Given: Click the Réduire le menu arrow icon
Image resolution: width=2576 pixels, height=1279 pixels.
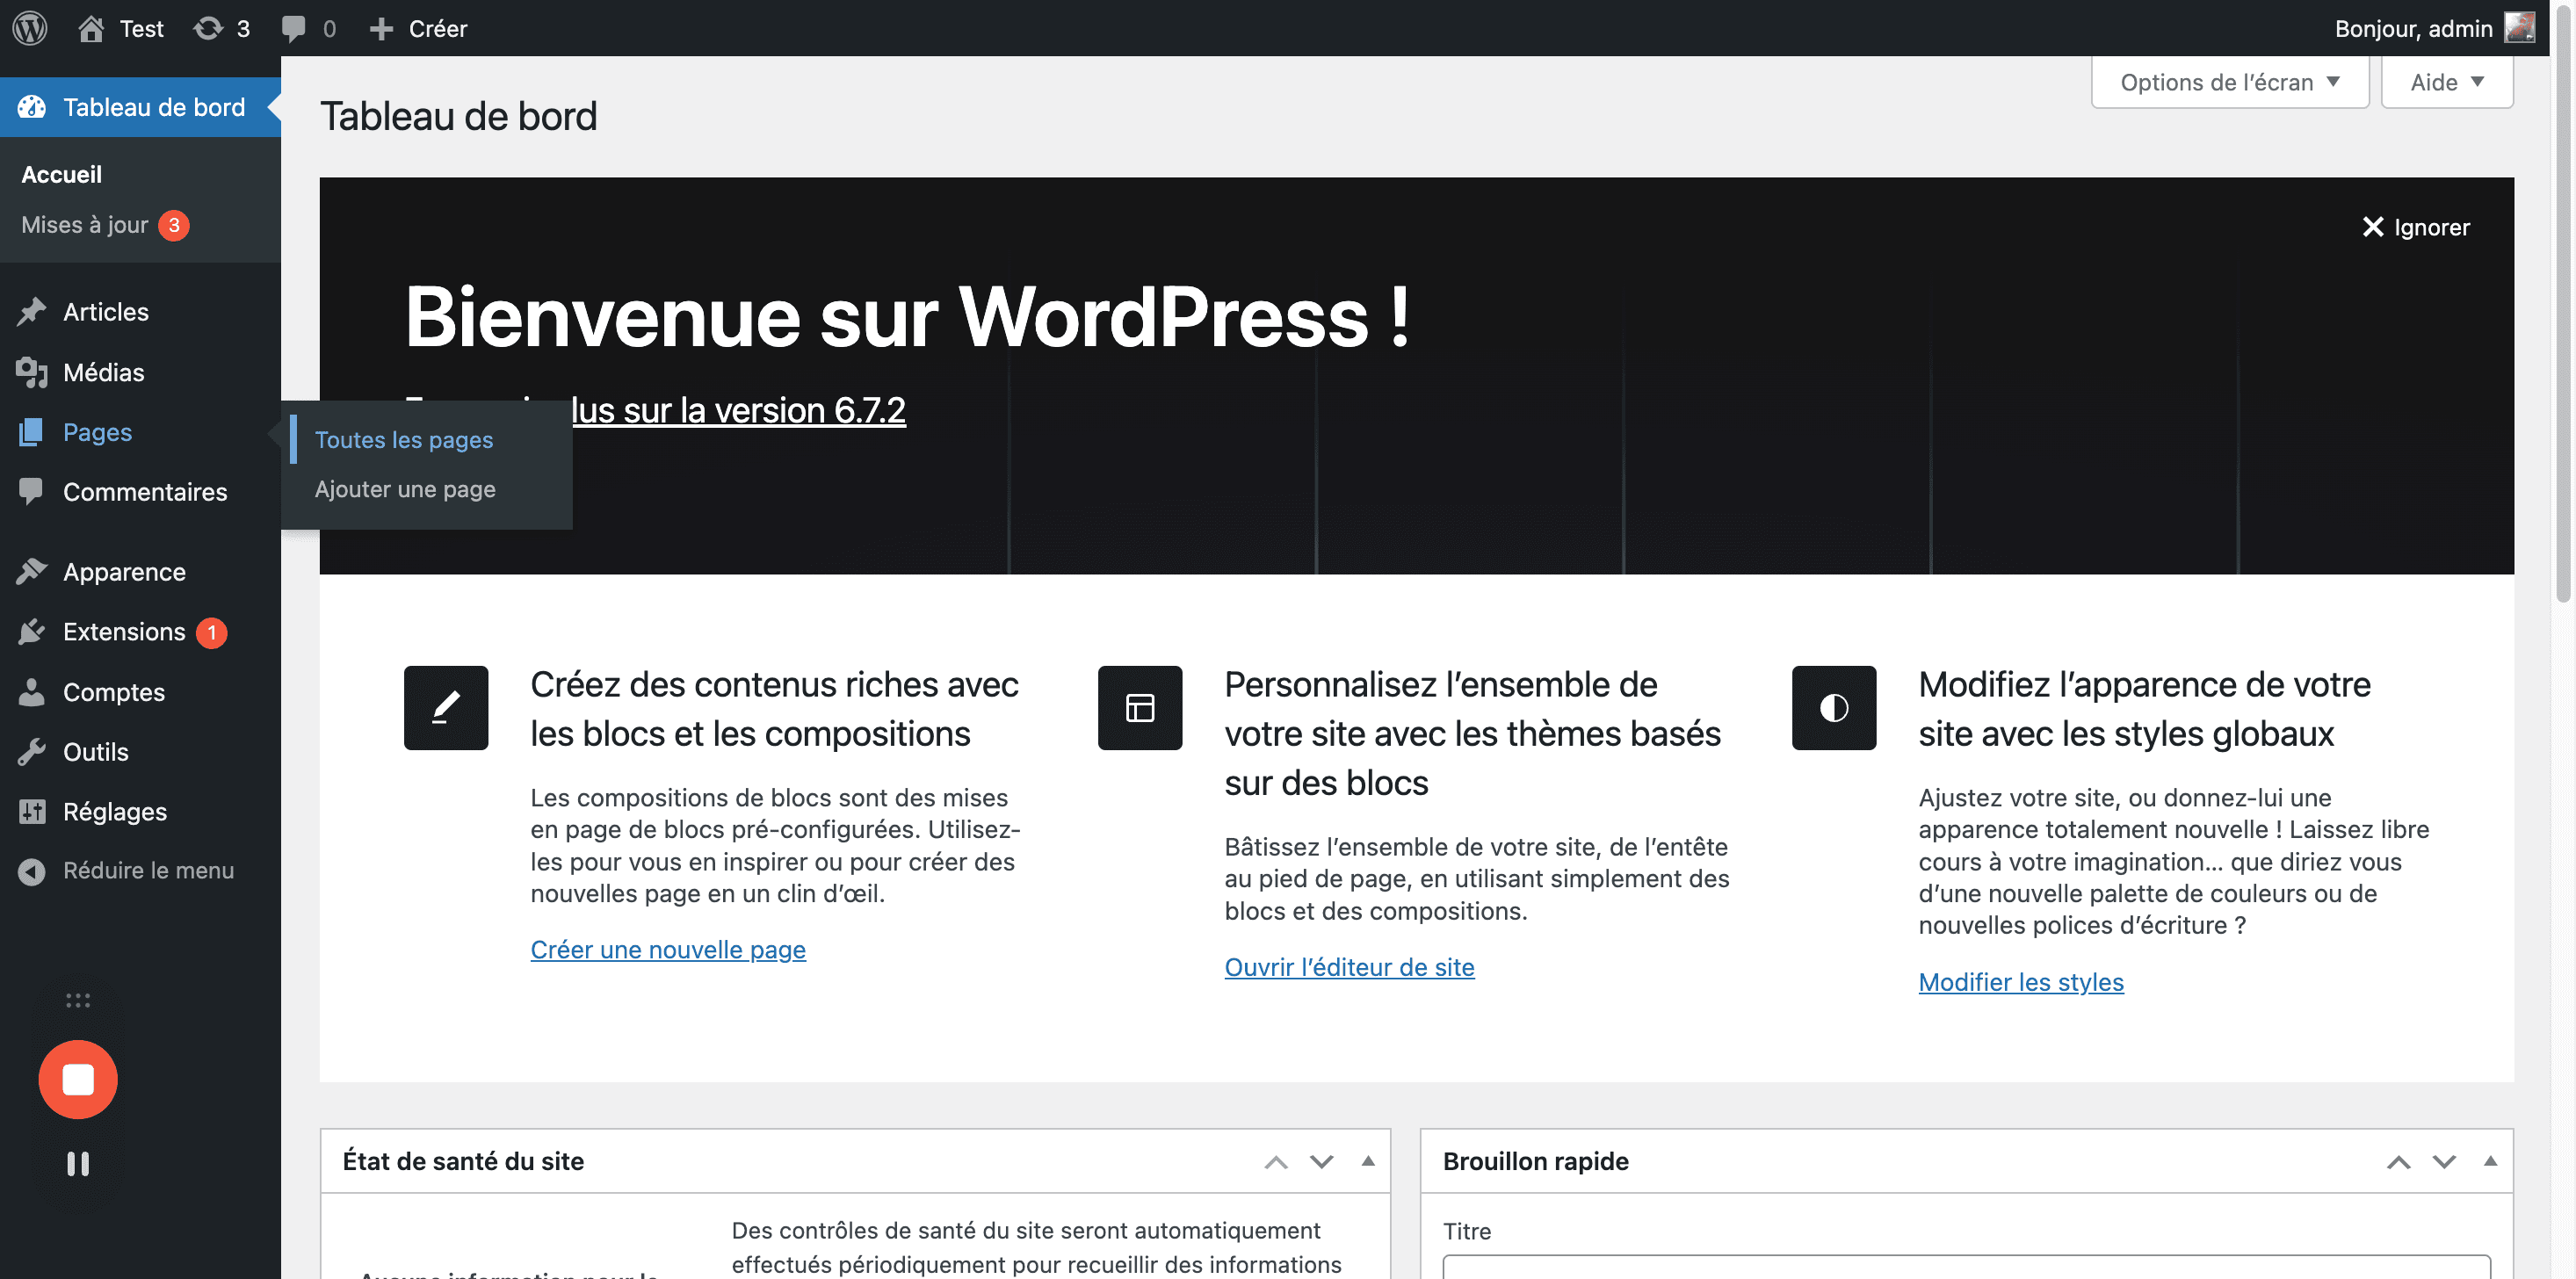Looking at the screenshot, I should click(32, 871).
